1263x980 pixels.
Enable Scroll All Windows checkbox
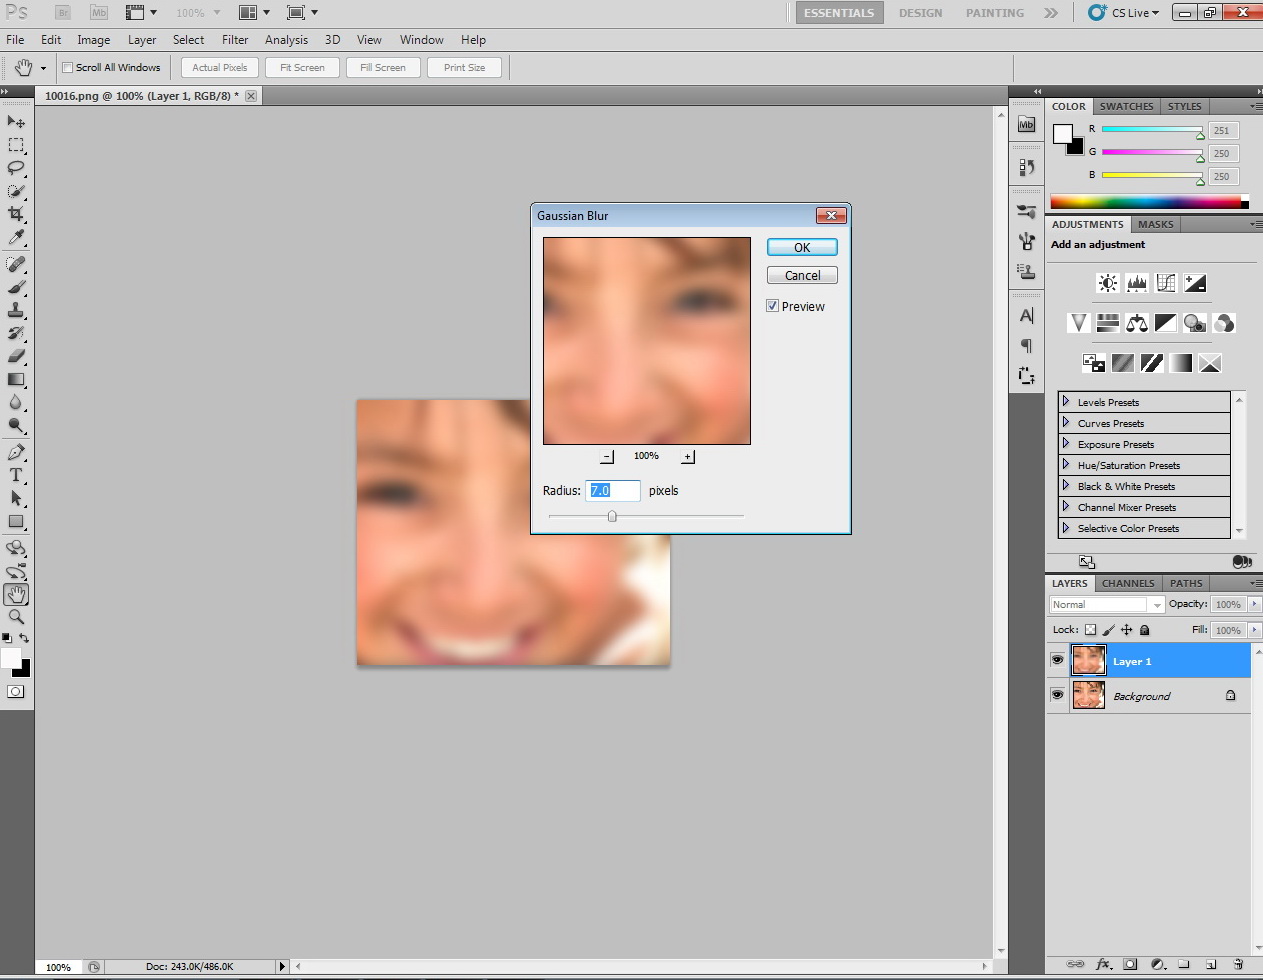(68, 68)
